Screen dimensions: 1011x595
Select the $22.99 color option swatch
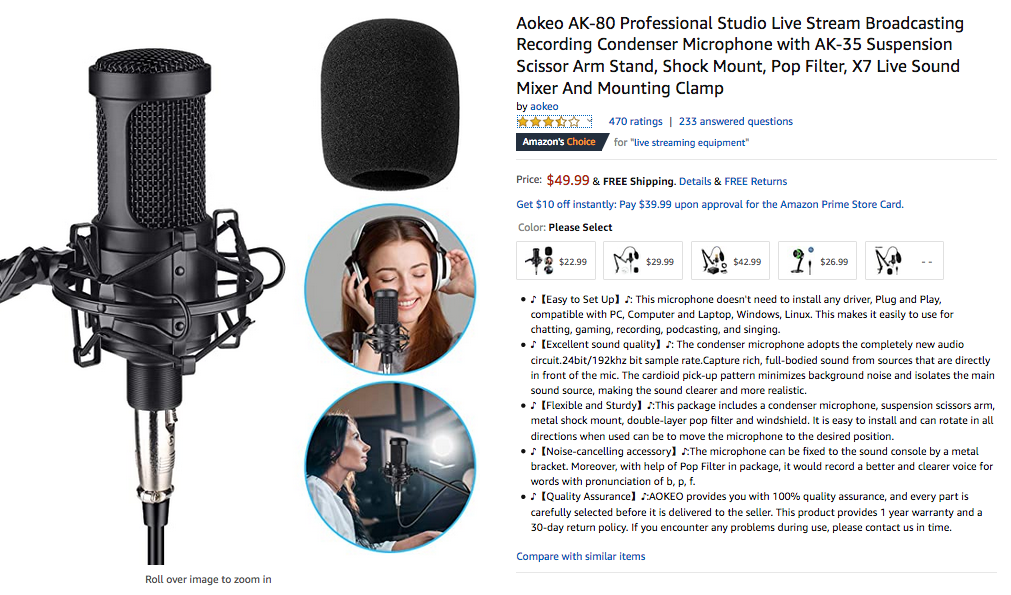tap(556, 261)
